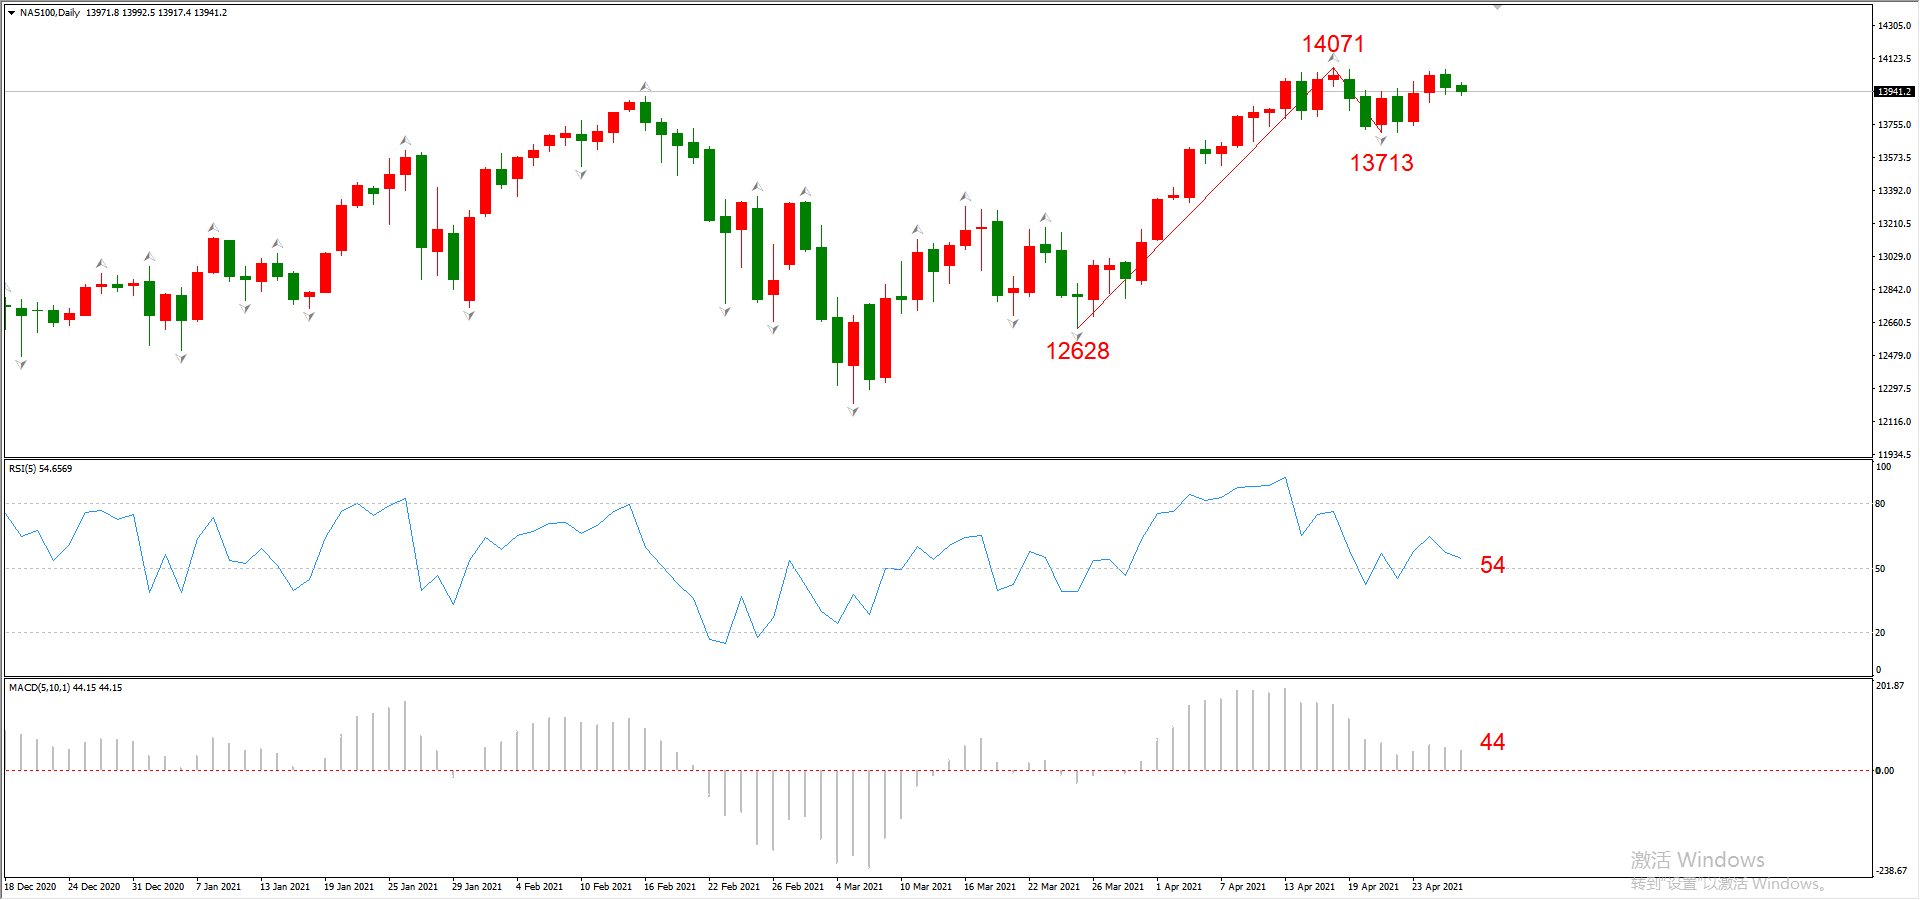Click the fractal arrow above the February peak candle
The height and width of the screenshot is (900, 1920).
pyautogui.click(x=645, y=86)
